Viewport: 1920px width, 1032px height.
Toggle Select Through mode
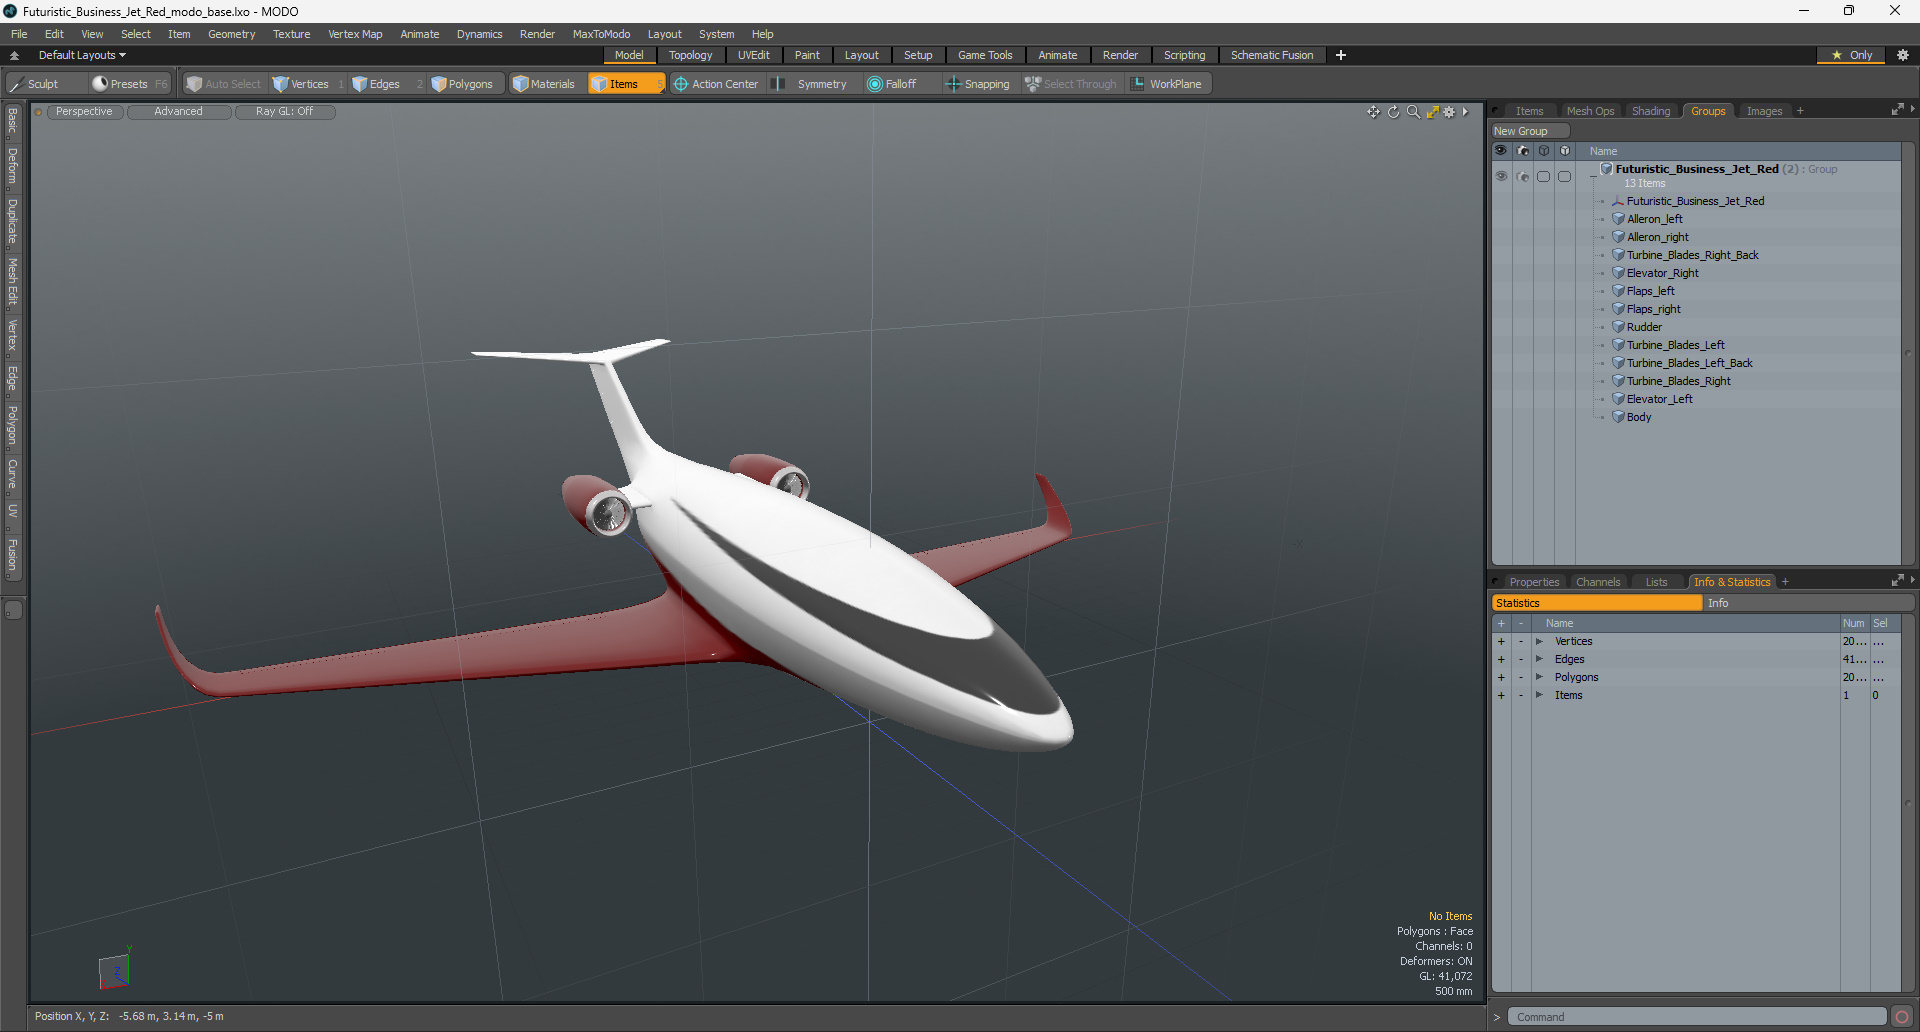click(1070, 84)
